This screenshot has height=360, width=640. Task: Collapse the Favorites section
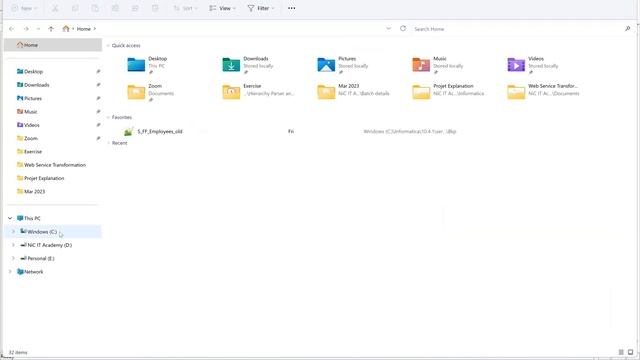(108, 118)
